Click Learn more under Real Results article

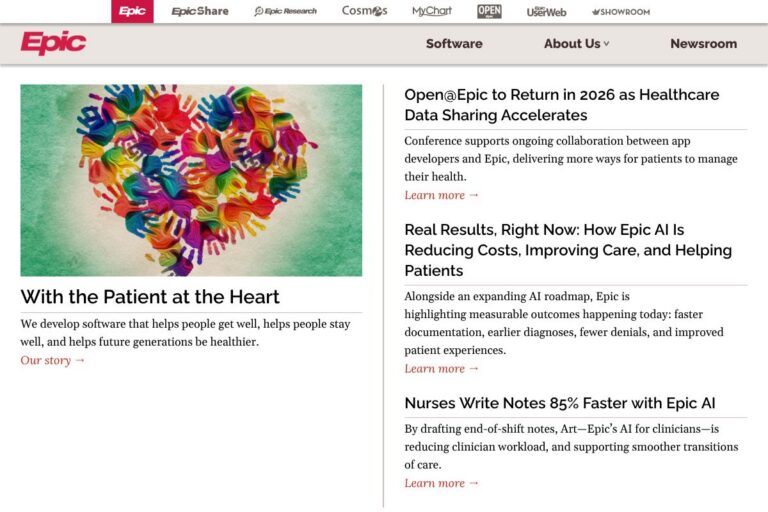point(441,368)
